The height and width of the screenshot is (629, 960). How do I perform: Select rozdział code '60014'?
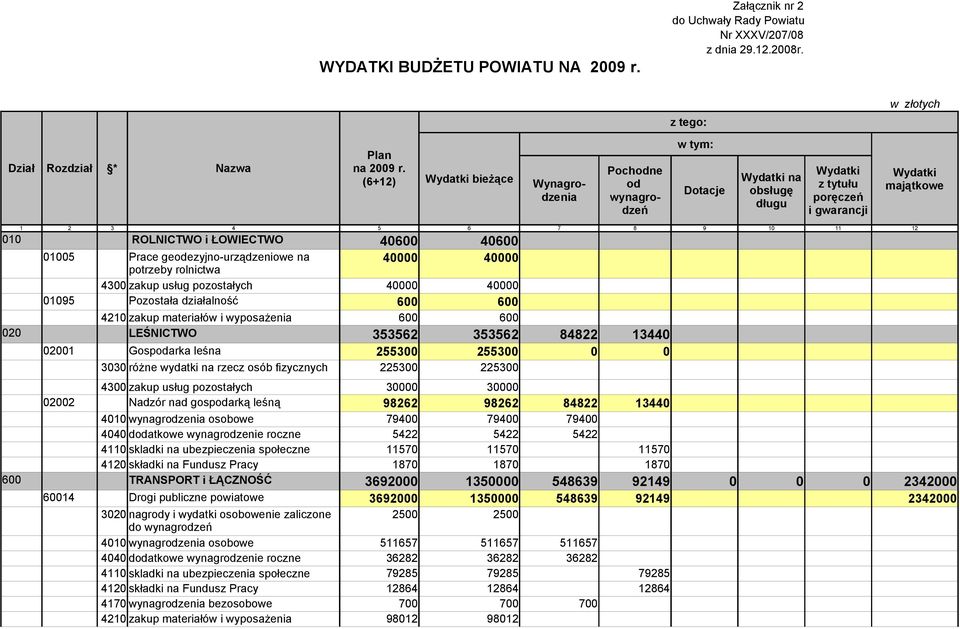pos(59,497)
